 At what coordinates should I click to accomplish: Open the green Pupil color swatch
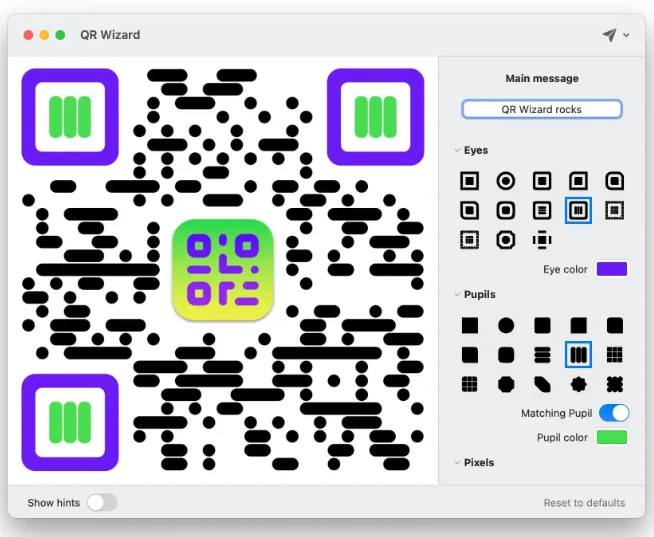click(611, 437)
